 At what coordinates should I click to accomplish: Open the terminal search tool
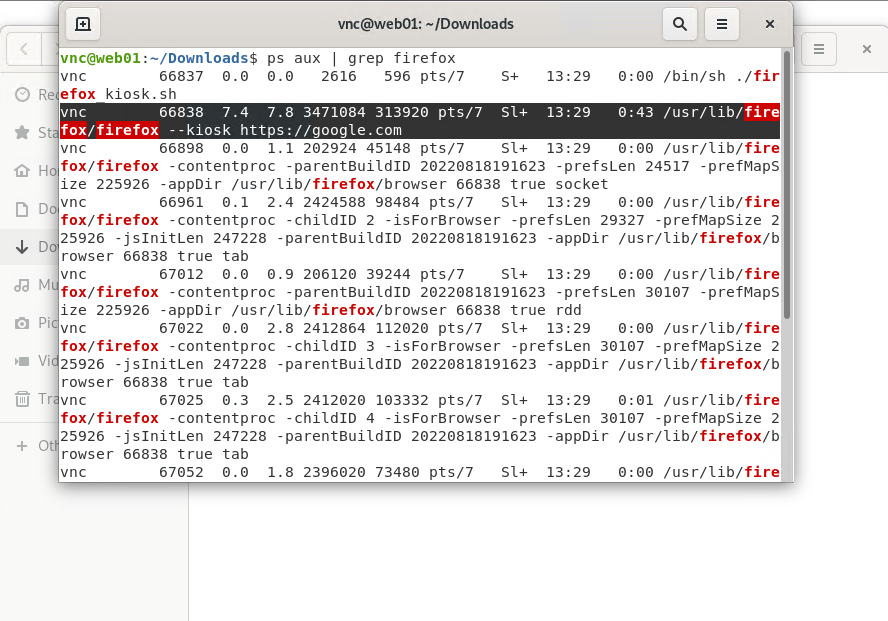coord(680,24)
